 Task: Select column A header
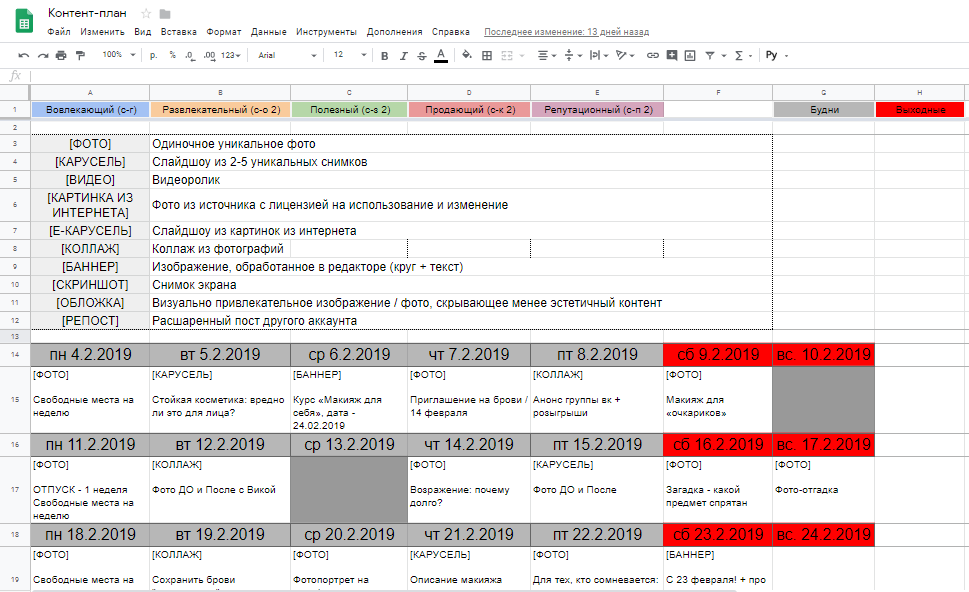click(90, 92)
